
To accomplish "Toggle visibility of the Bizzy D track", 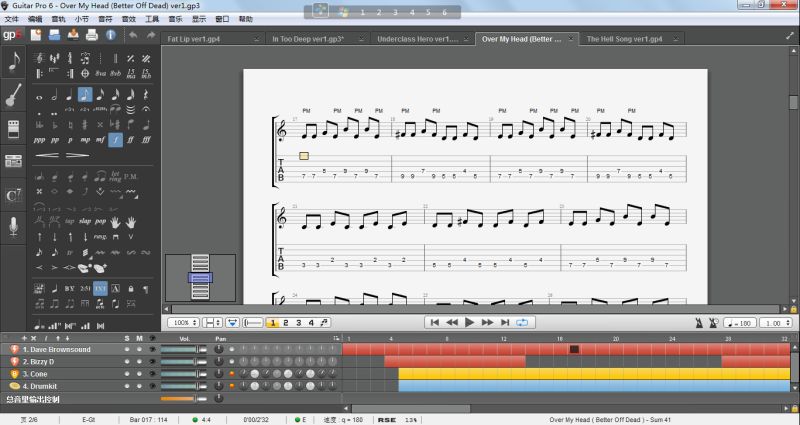I will tap(151, 361).
